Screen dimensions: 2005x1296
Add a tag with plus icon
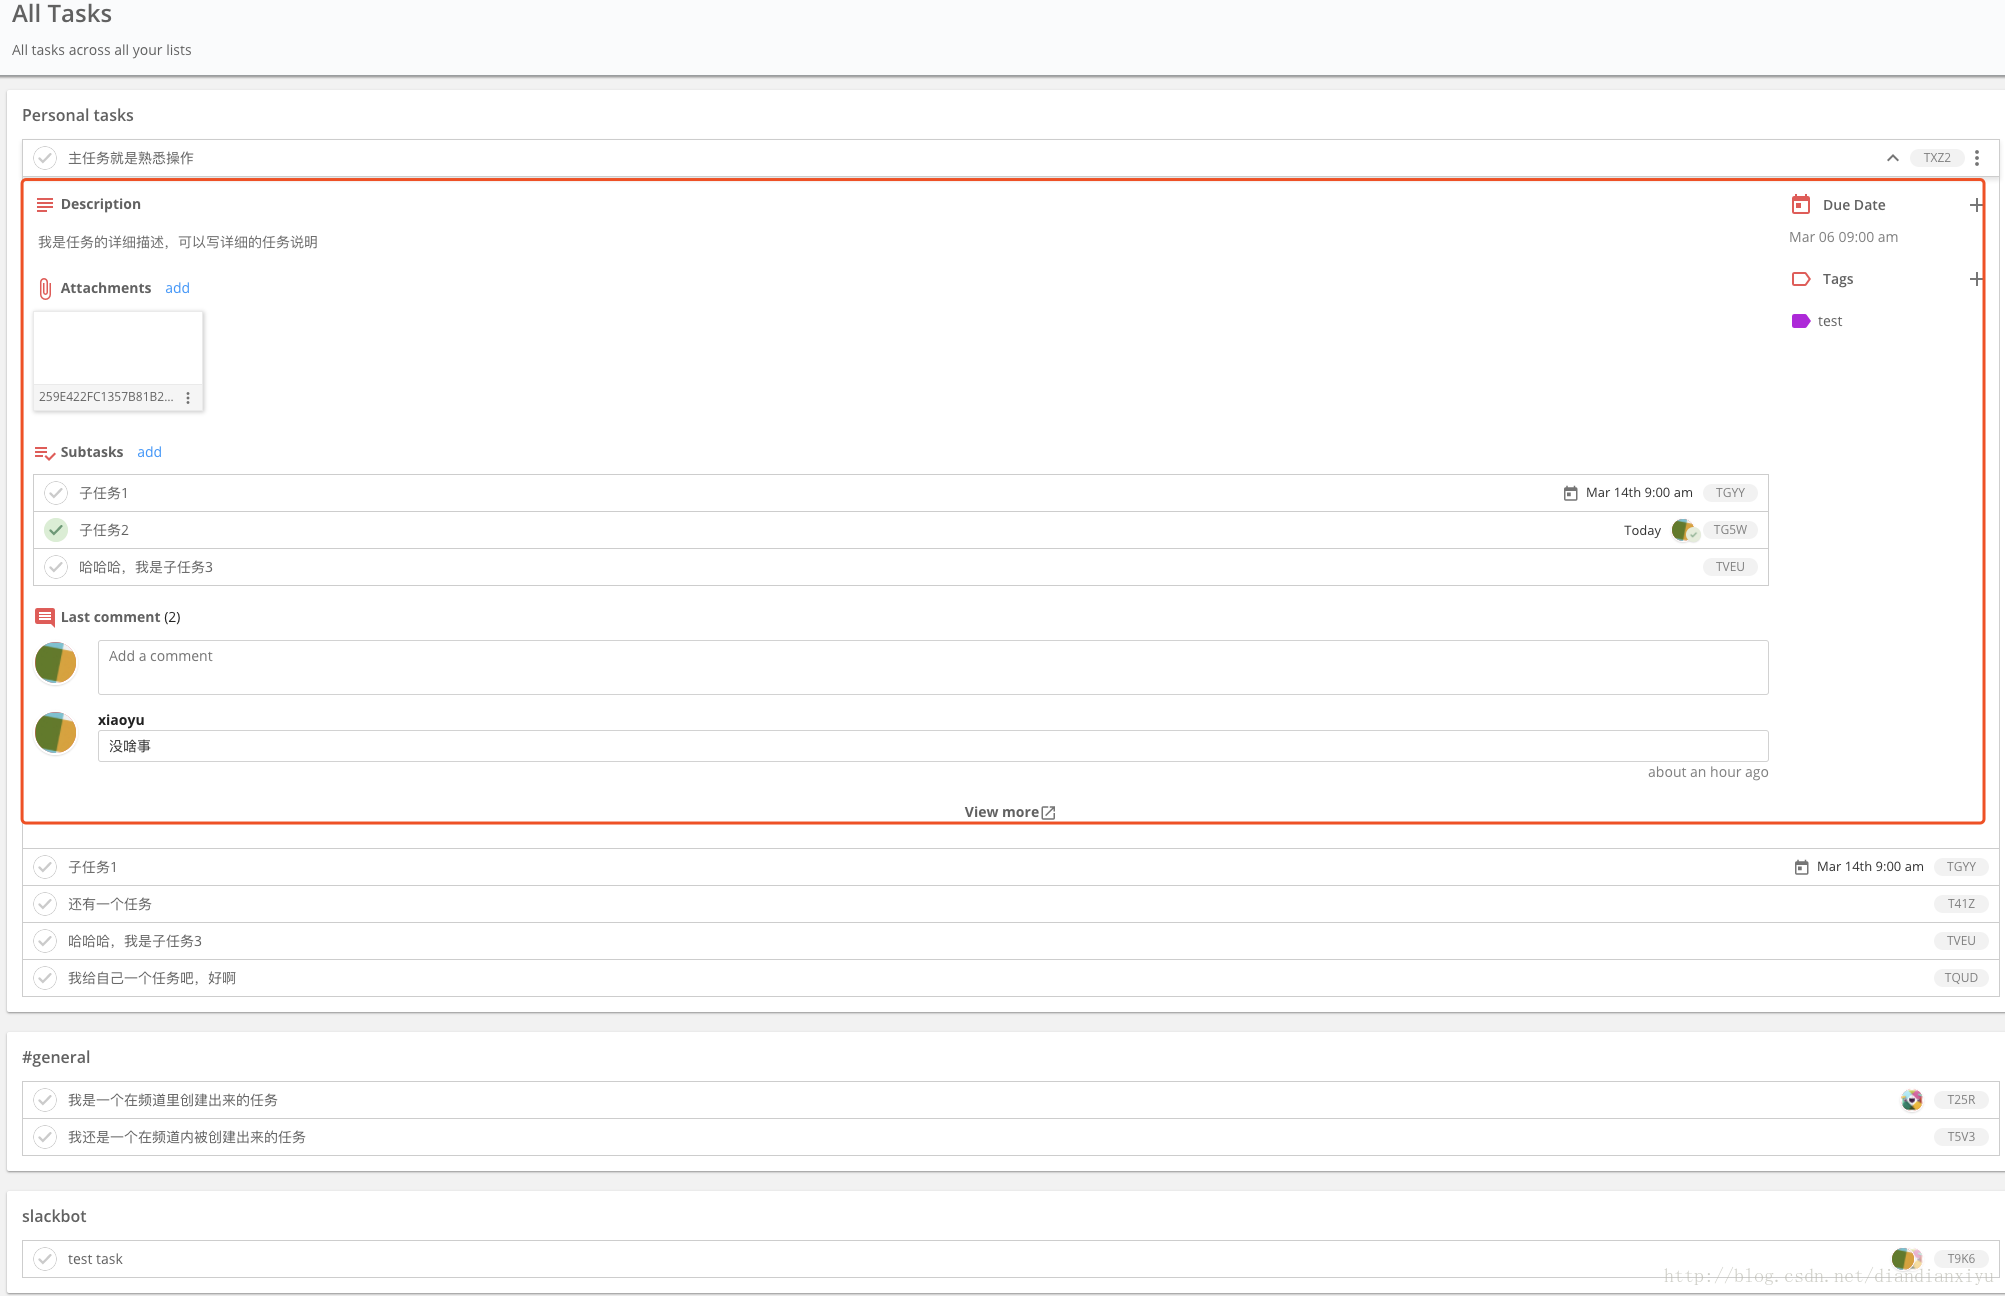(x=1975, y=279)
